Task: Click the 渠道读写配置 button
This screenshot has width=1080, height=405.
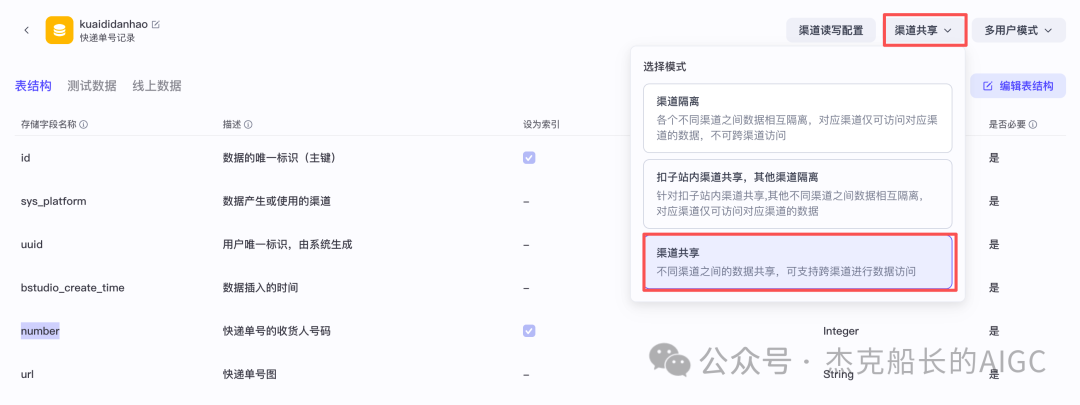Action: (x=831, y=30)
